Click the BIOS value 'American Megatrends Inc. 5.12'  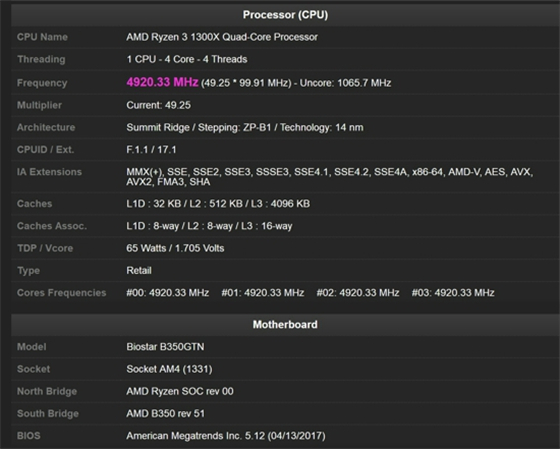[196, 436]
